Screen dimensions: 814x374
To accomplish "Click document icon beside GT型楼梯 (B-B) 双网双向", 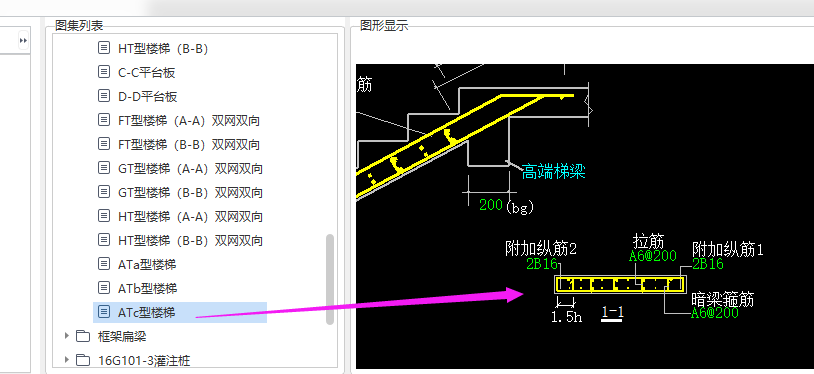I will [x=104, y=192].
